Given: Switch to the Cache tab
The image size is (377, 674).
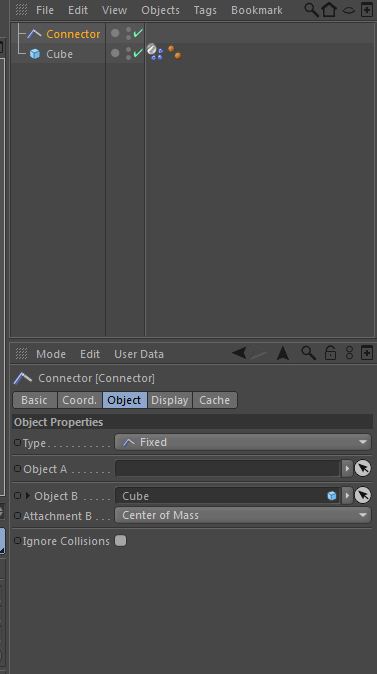Looking at the screenshot, I should [215, 400].
